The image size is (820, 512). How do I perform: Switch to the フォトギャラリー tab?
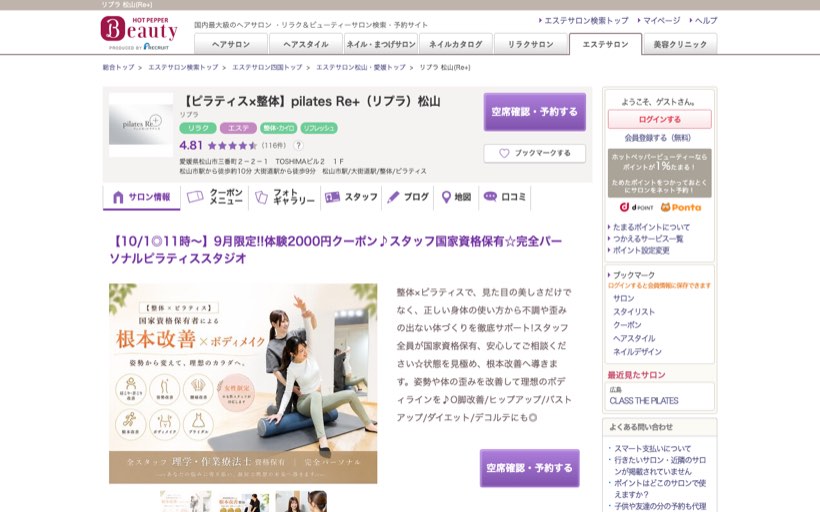pyautogui.click(x=284, y=197)
